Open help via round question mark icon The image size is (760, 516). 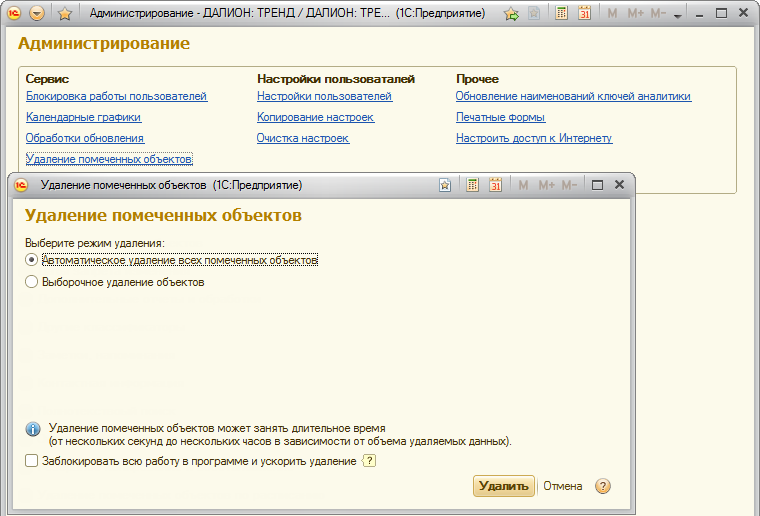602,486
